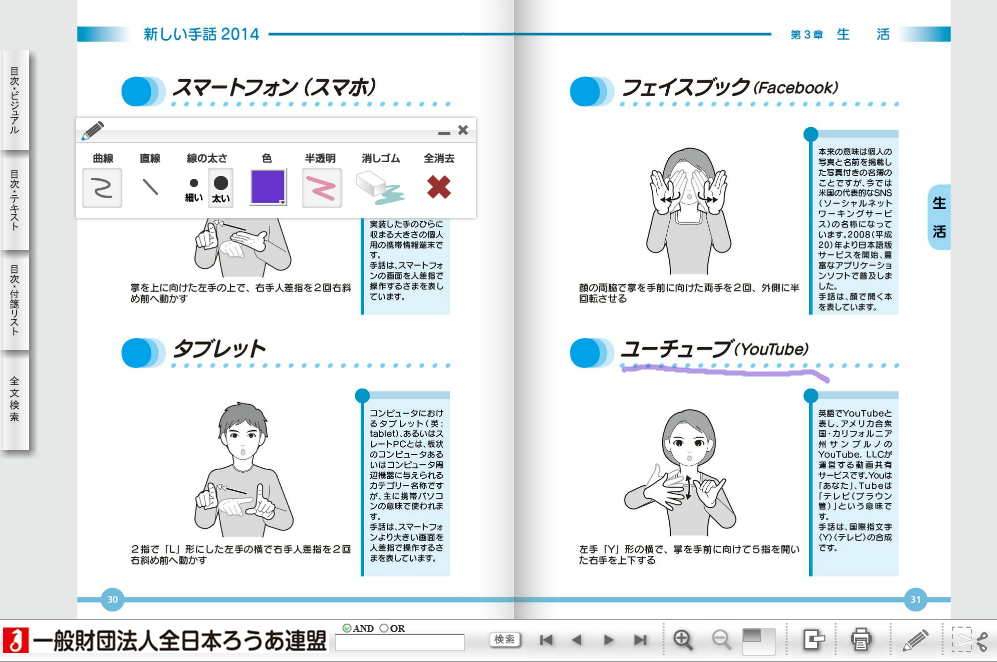This screenshot has width=997, height=662.
Task: Go to the previous page
Action: pyautogui.click(x=577, y=640)
